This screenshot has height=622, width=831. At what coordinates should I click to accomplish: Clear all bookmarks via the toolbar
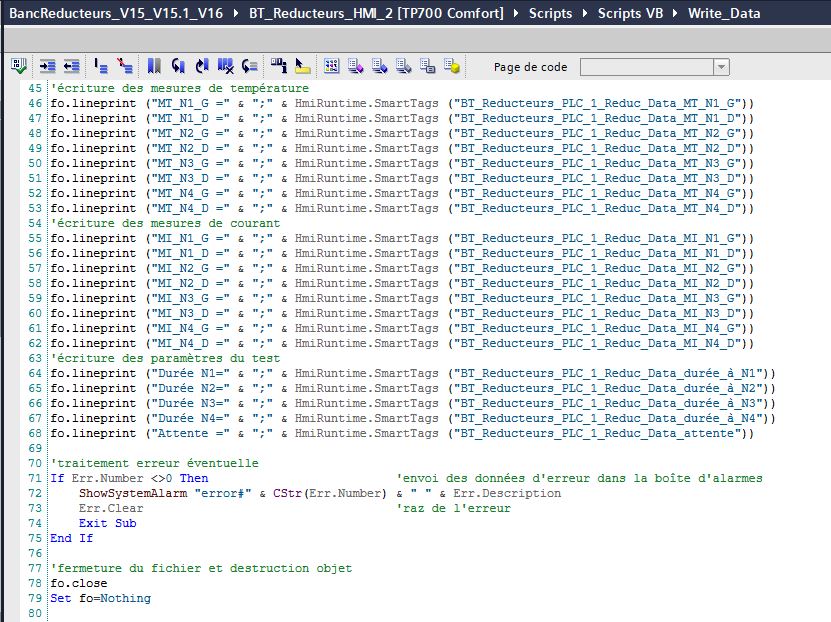pos(226,66)
